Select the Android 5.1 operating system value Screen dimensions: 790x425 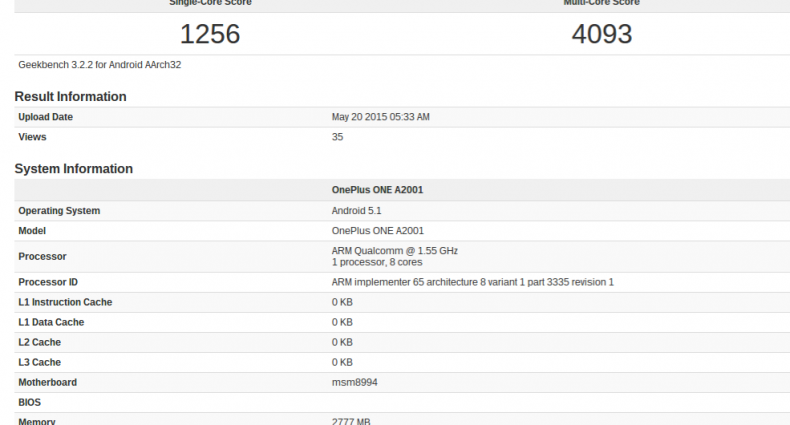tap(356, 211)
